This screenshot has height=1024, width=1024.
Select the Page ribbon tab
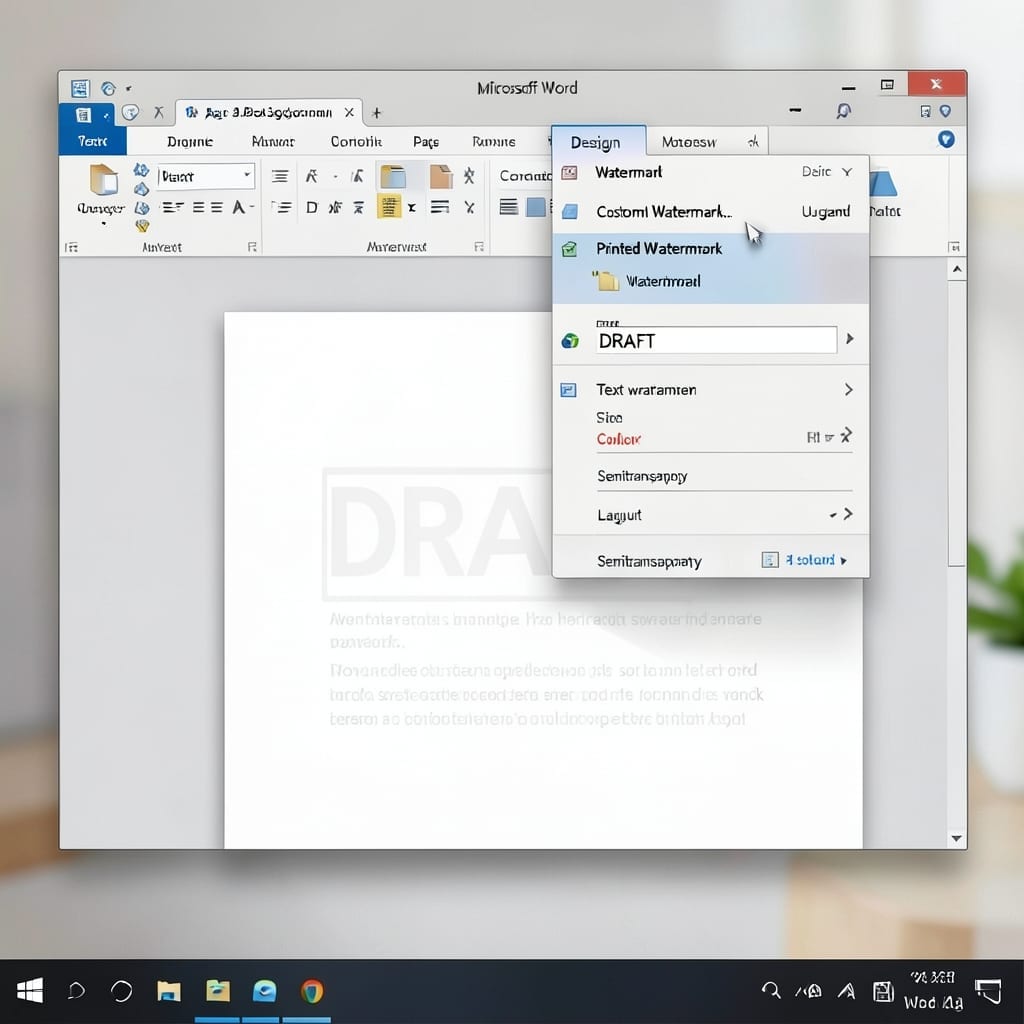pos(426,142)
